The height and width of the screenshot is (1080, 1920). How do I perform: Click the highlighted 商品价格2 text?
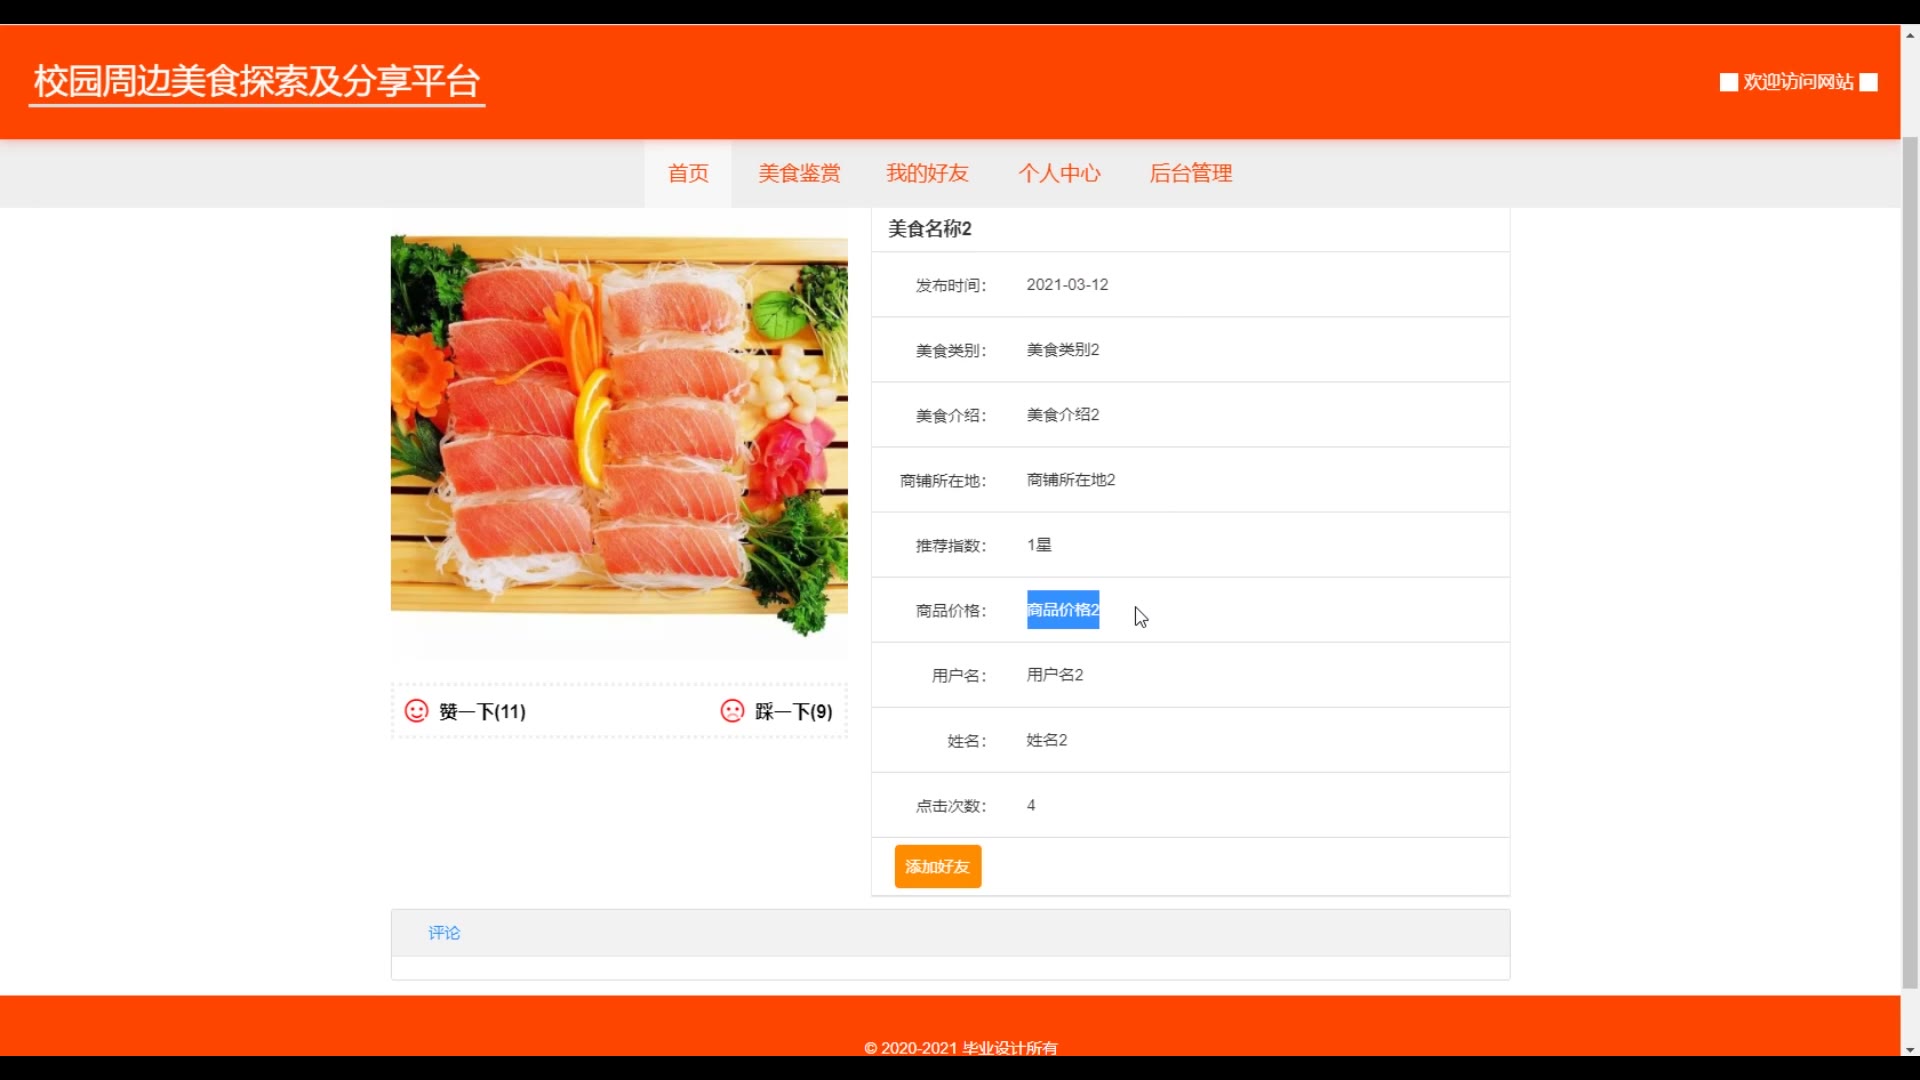click(1062, 610)
